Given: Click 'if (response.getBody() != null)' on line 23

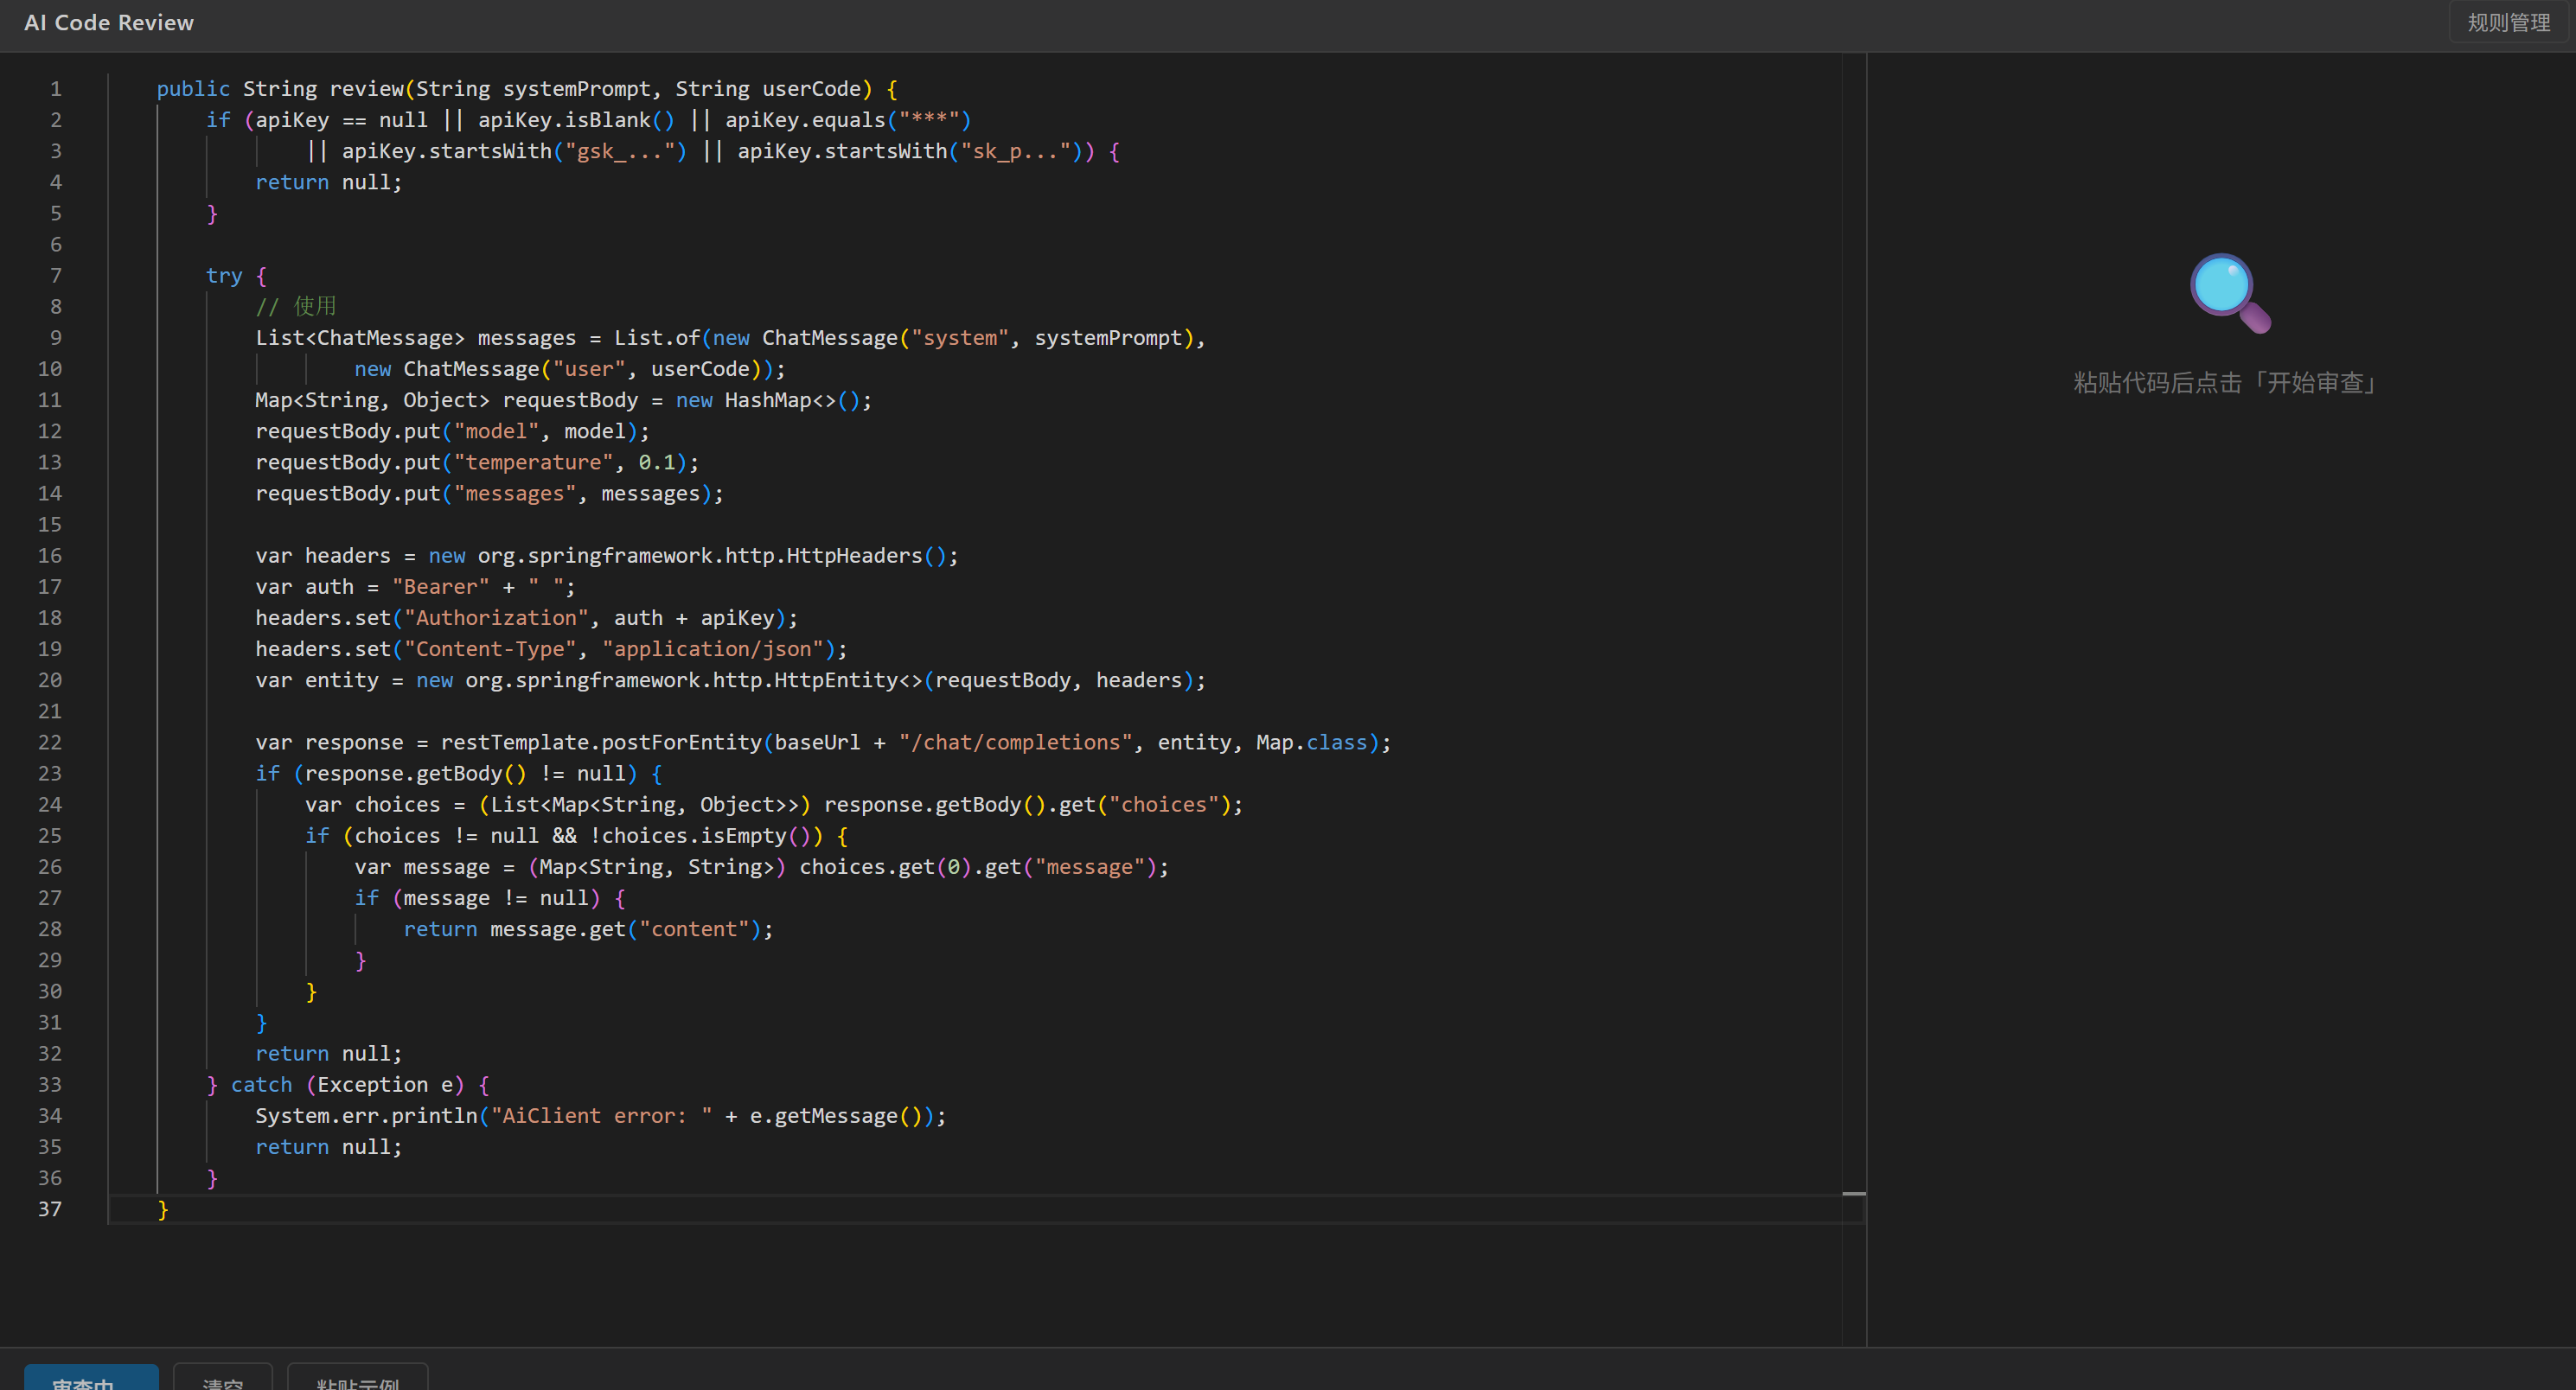Looking at the screenshot, I should 446,773.
